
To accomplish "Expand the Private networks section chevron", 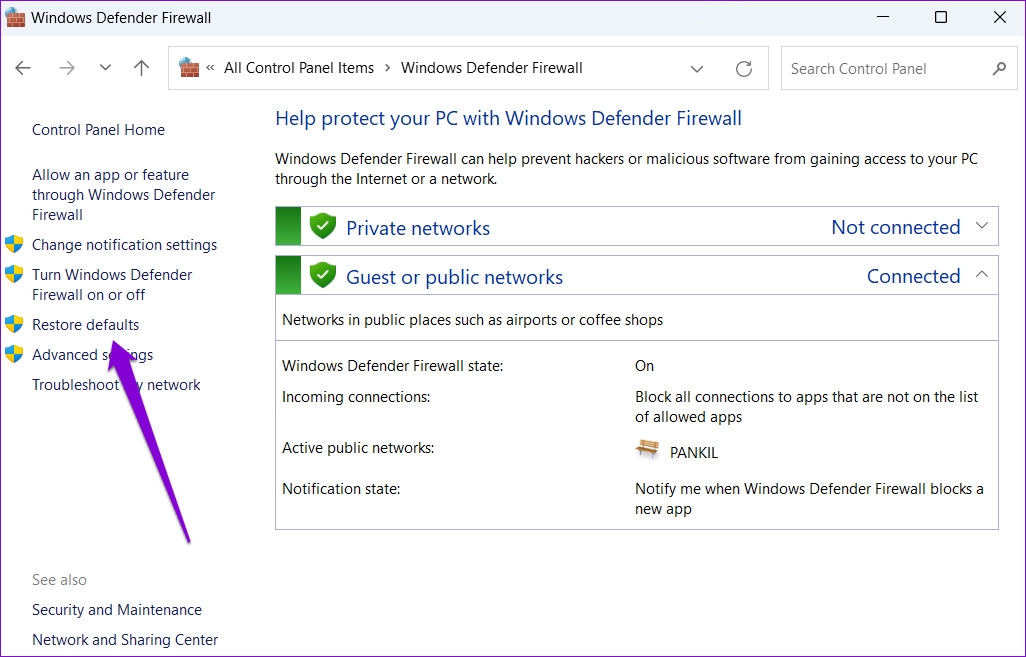I will 982,226.
